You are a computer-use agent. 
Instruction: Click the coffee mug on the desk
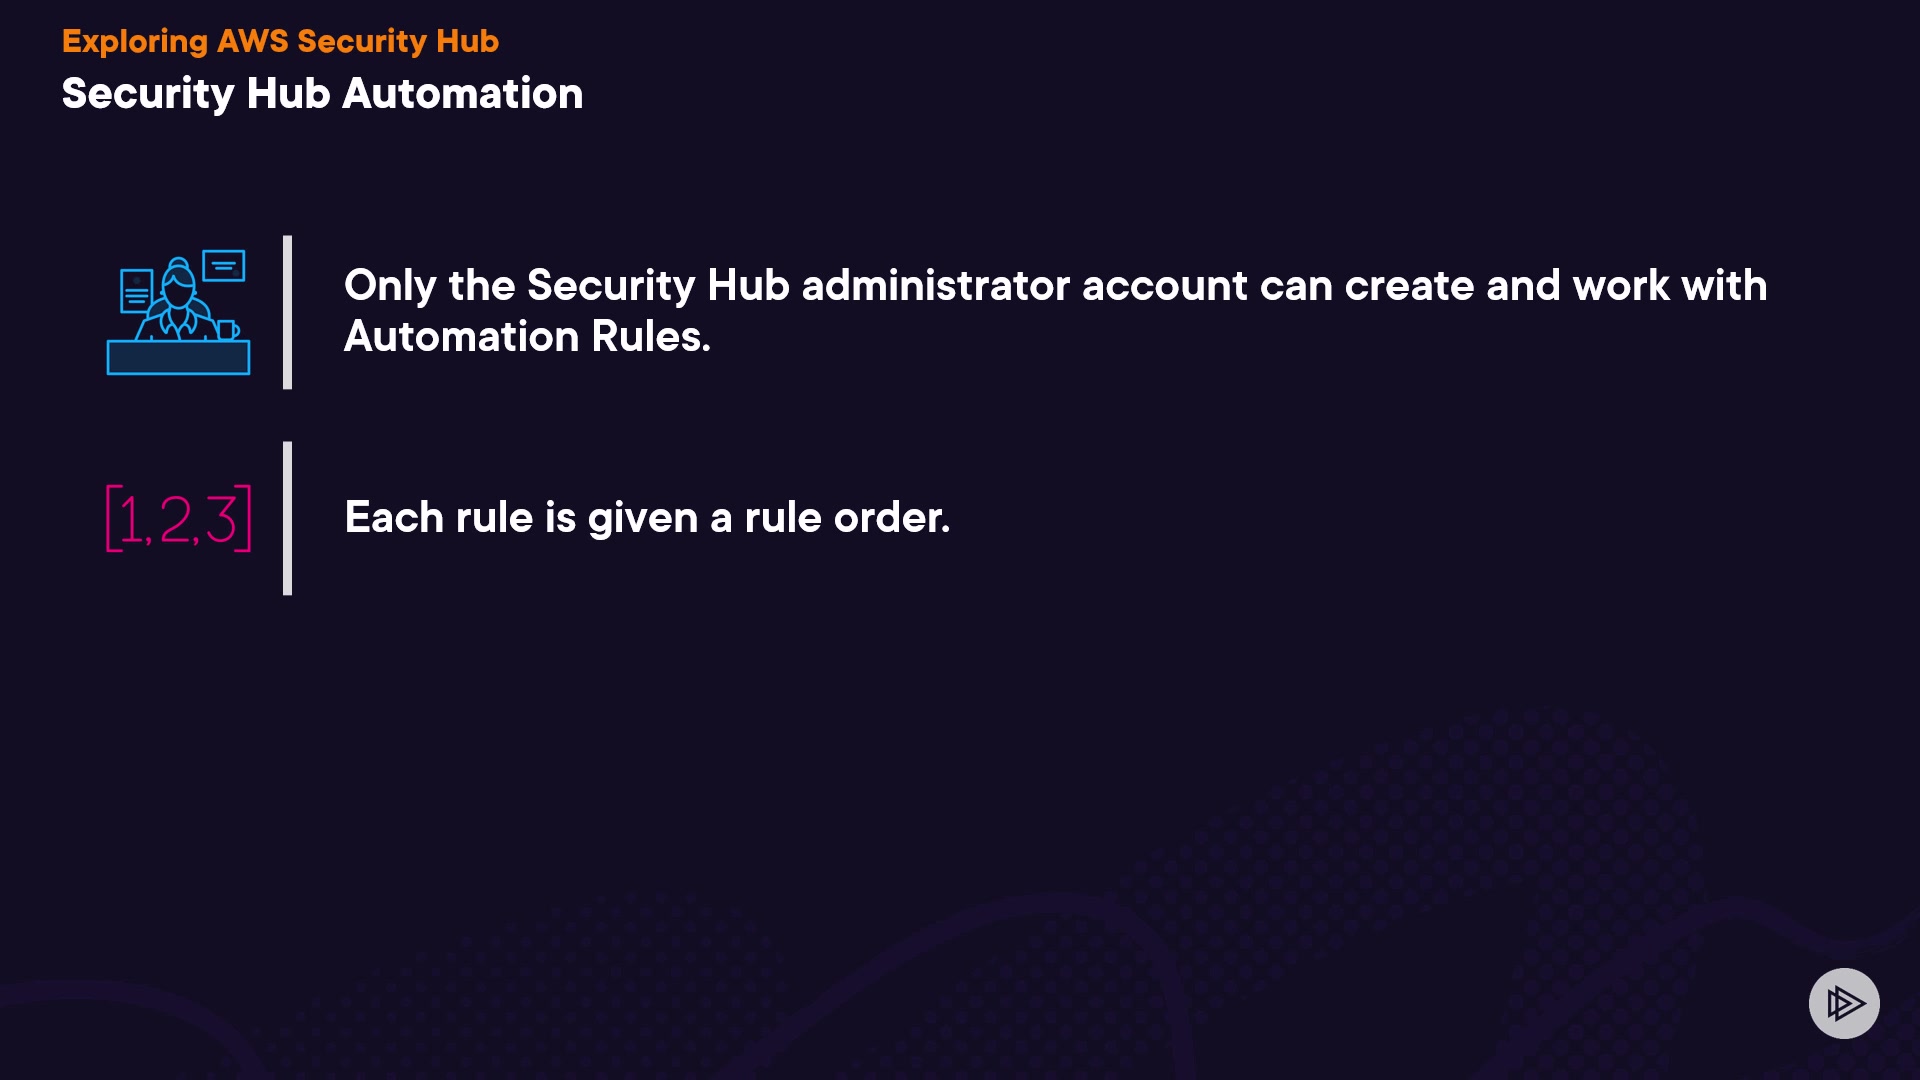coord(227,329)
